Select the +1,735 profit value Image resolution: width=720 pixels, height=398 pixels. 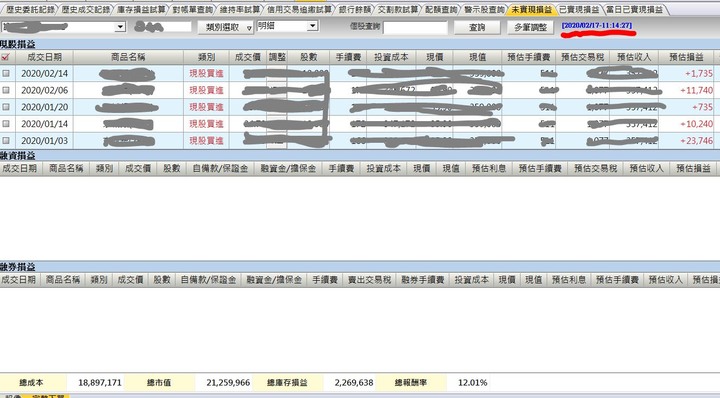point(698,73)
